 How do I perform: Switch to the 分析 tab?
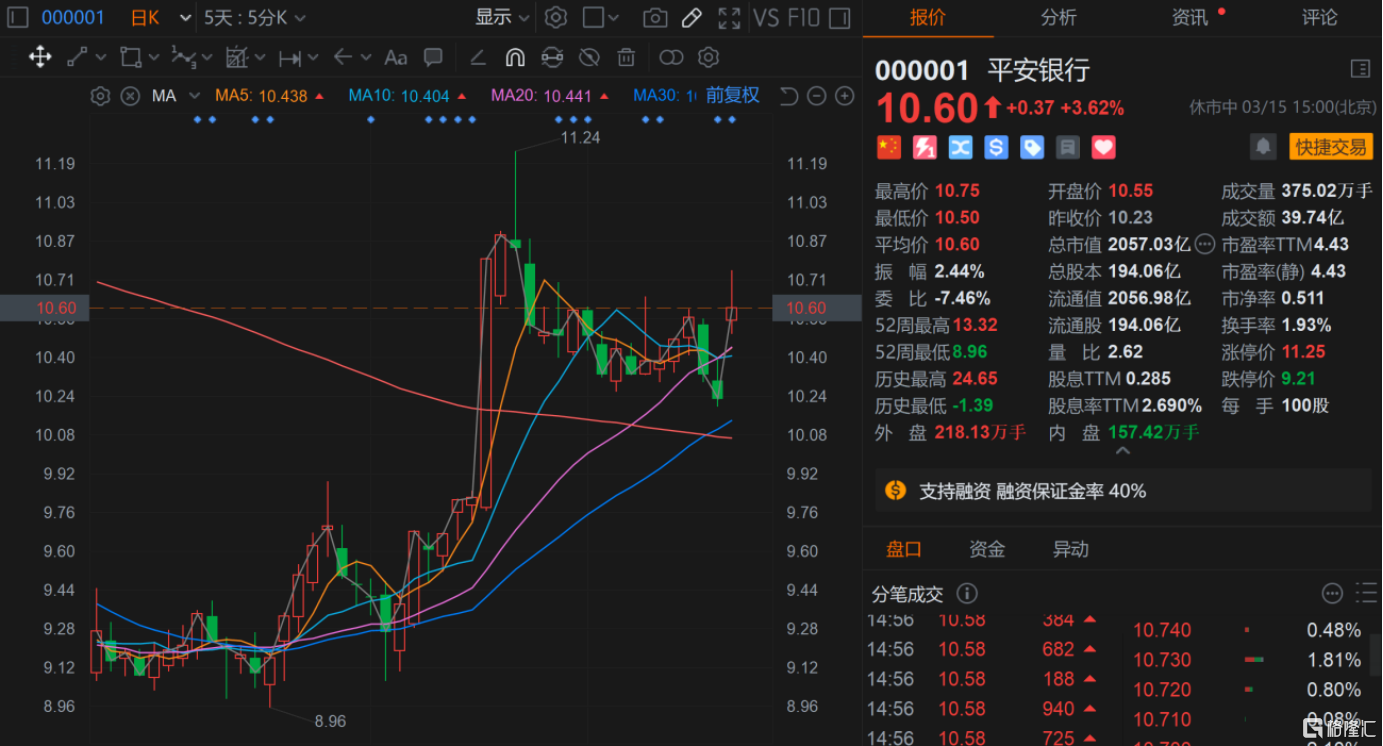pos(1059,17)
